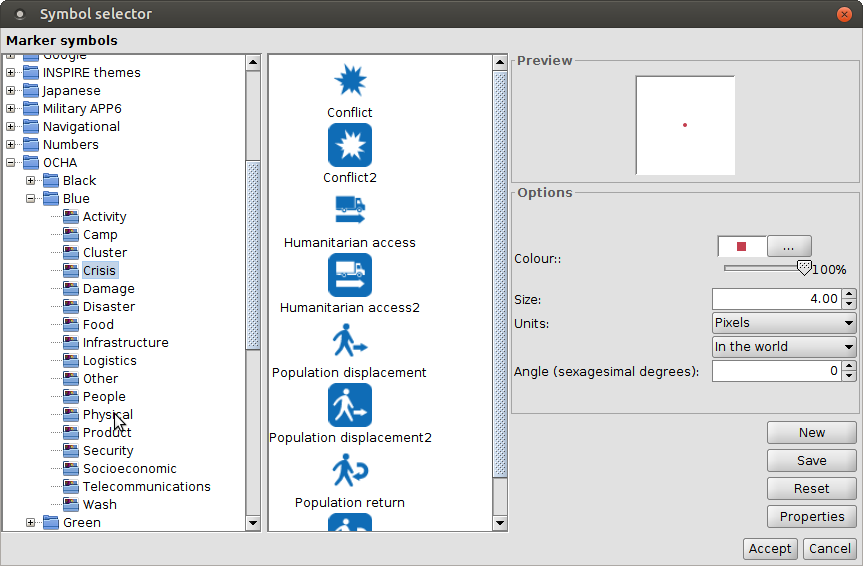Collapse the OCHA folder
The height and width of the screenshot is (566, 863).
point(11,162)
